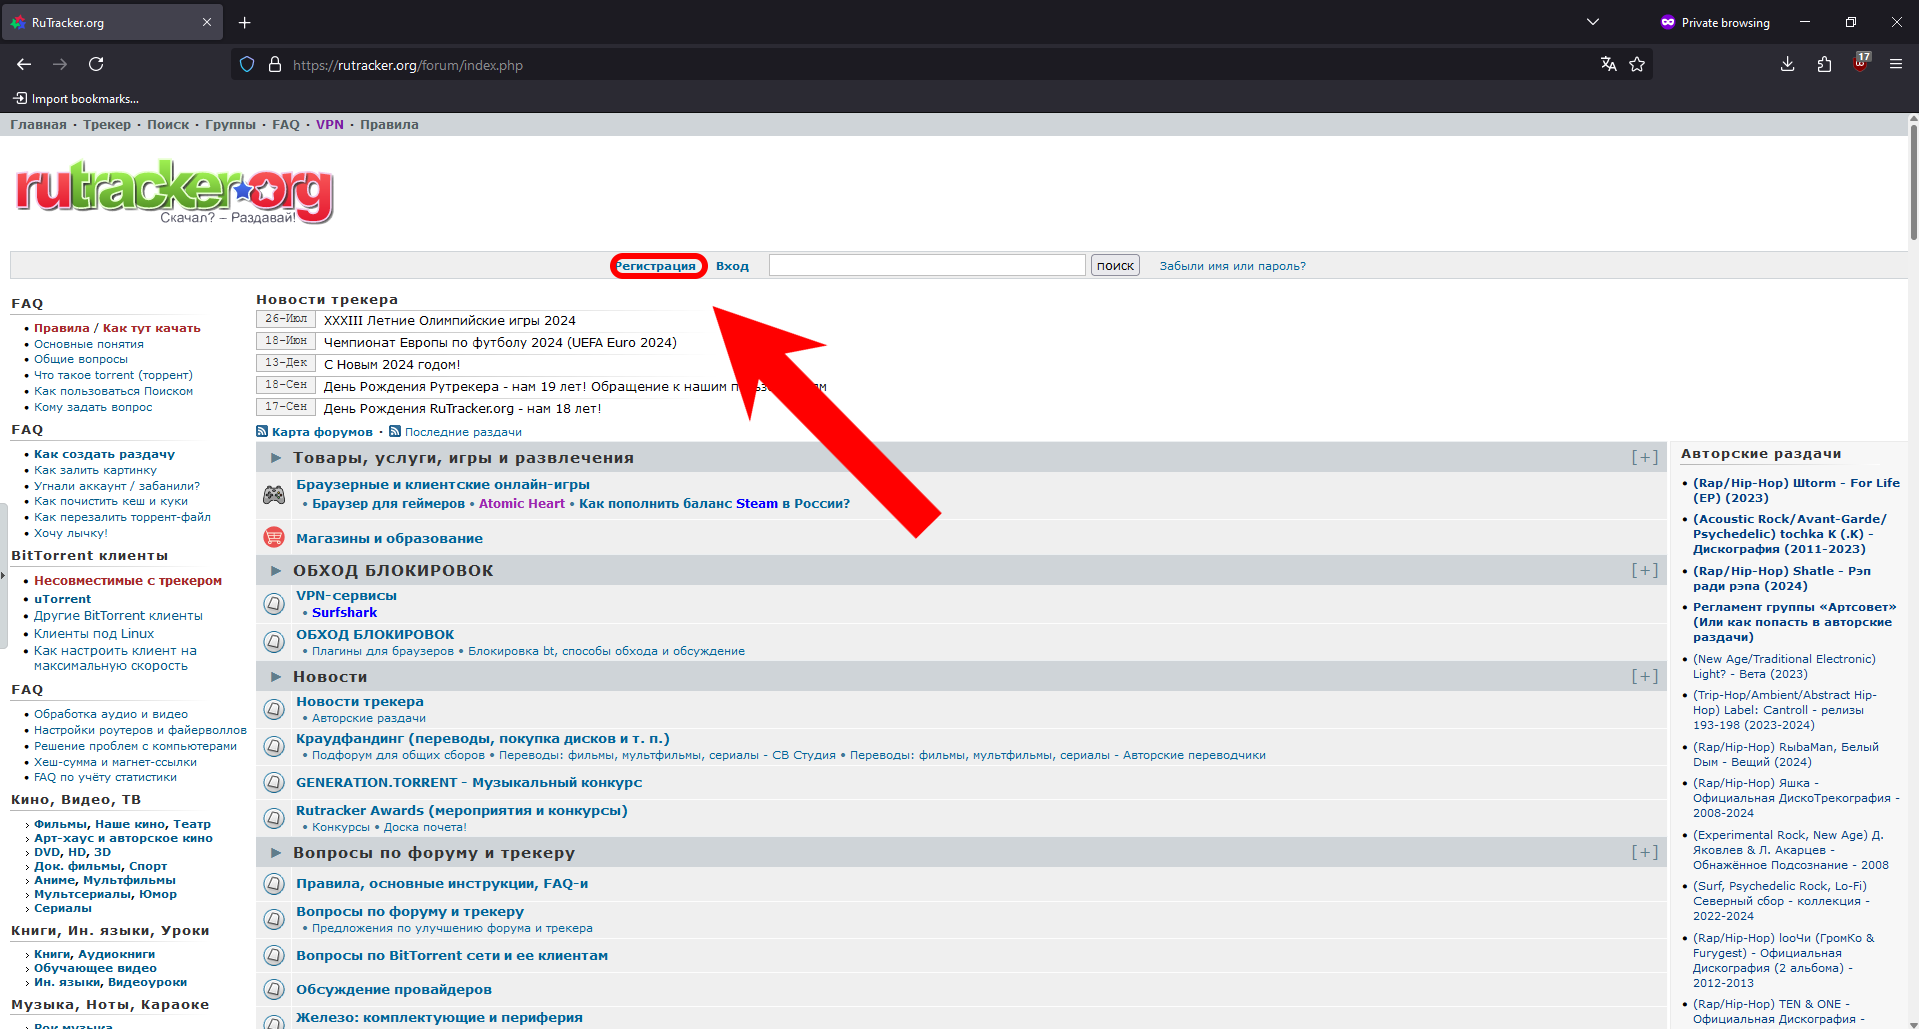Open Поиск in top navigation
This screenshot has width=1919, height=1029.
(168, 125)
